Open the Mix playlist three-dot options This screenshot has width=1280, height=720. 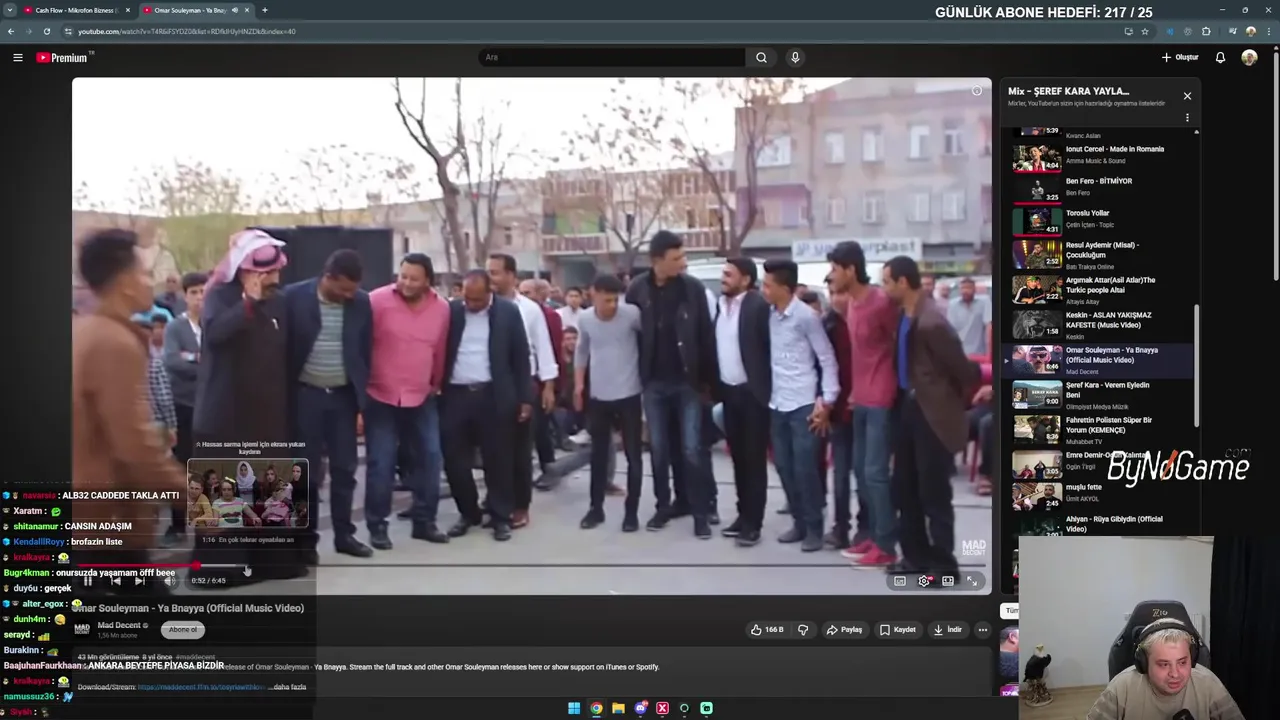pyautogui.click(x=1187, y=118)
